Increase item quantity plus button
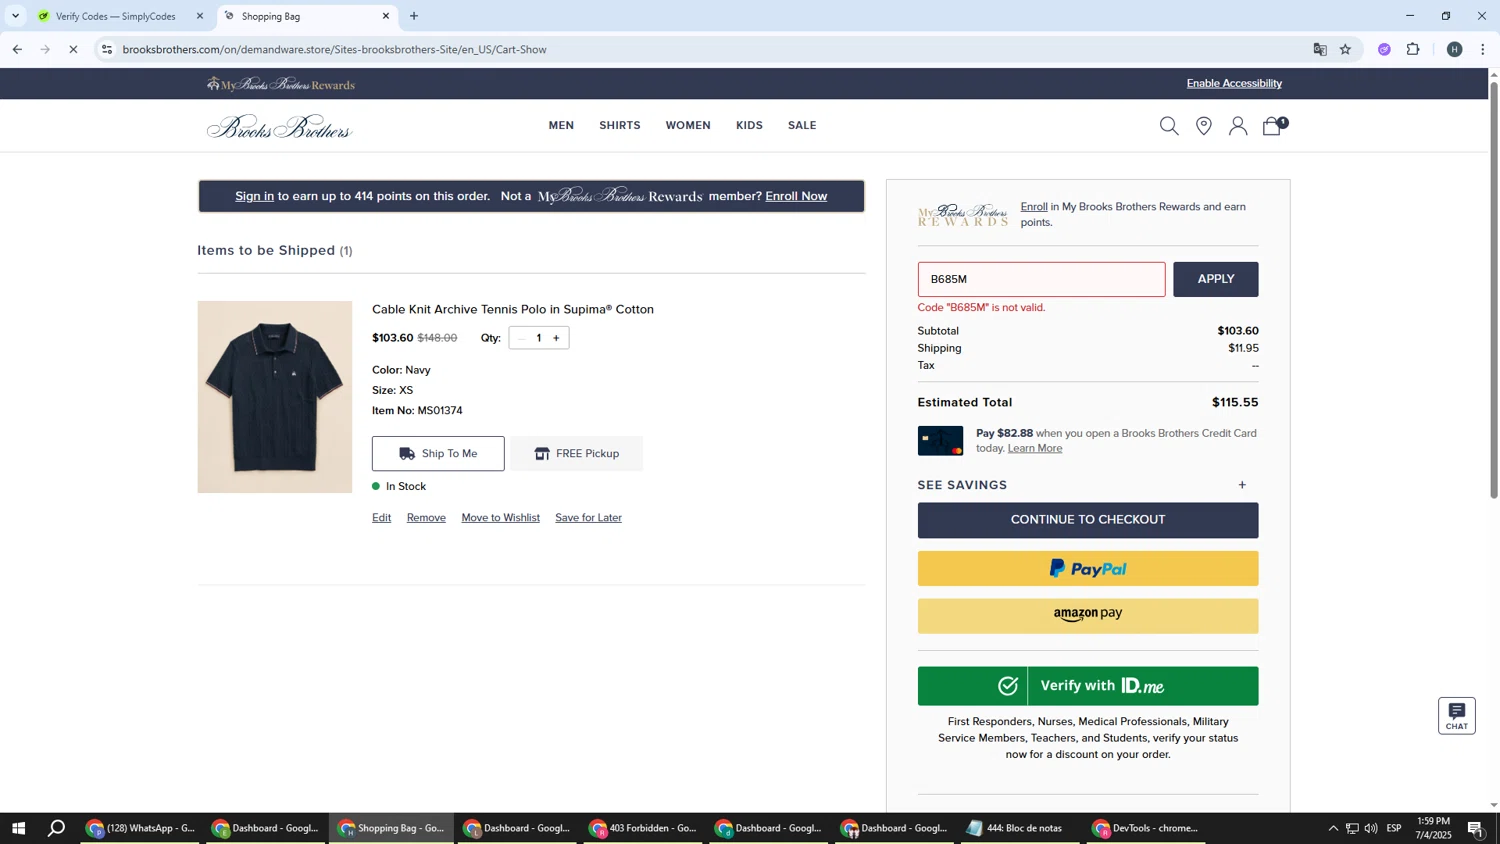Image resolution: width=1500 pixels, height=844 pixels. pos(557,338)
